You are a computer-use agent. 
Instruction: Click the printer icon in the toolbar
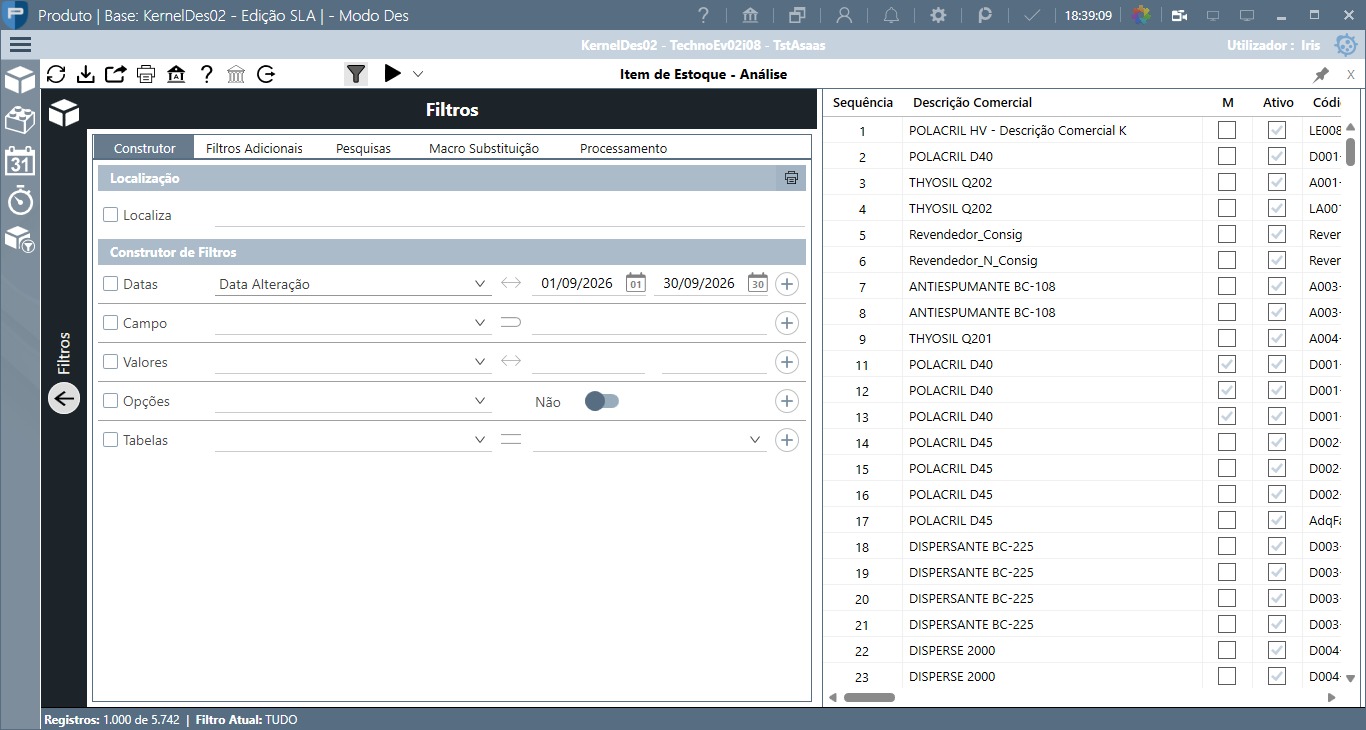[146, 74]
